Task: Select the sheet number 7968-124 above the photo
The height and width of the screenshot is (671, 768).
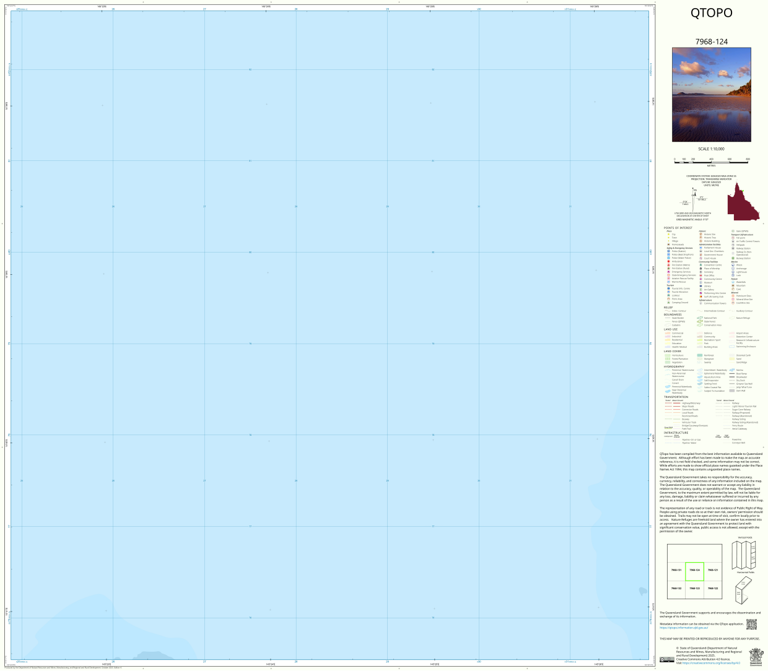Action: tap(711, 42)
